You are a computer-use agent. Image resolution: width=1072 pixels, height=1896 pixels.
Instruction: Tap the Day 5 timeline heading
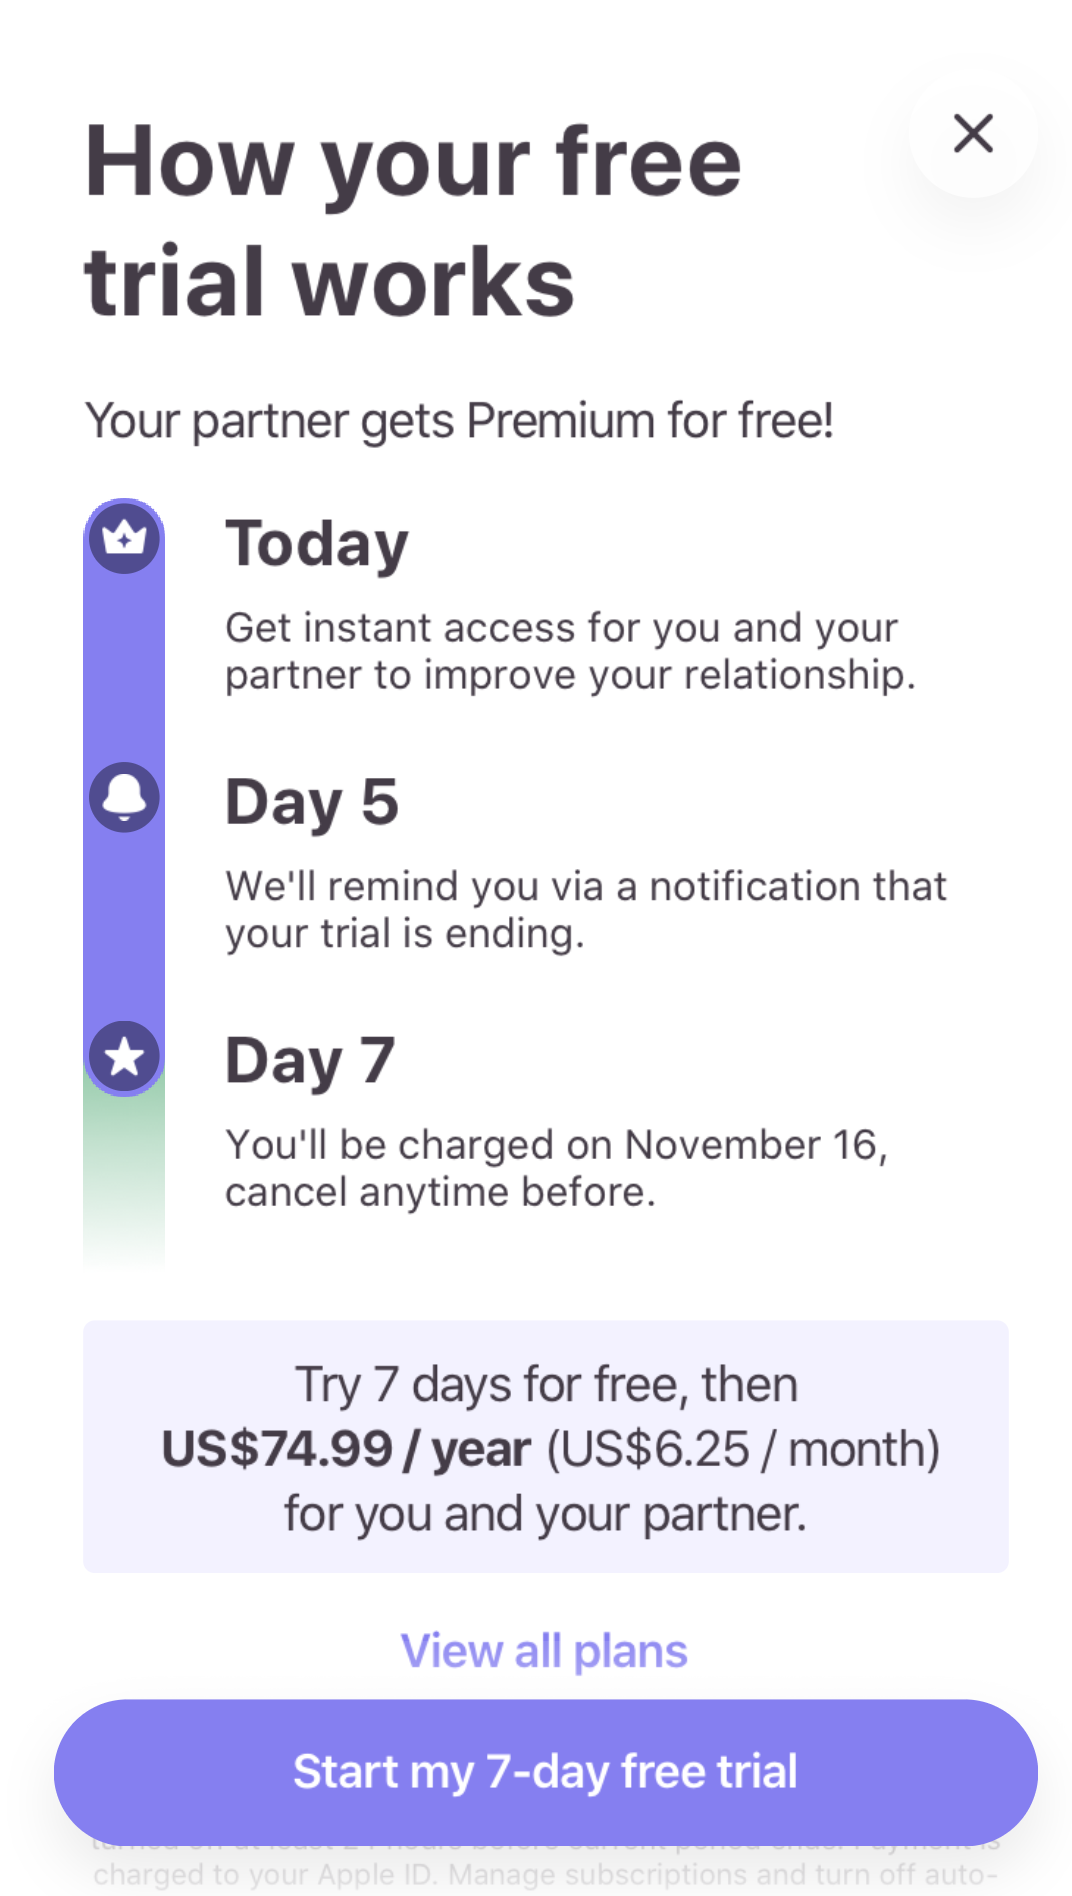click(312, 802)
